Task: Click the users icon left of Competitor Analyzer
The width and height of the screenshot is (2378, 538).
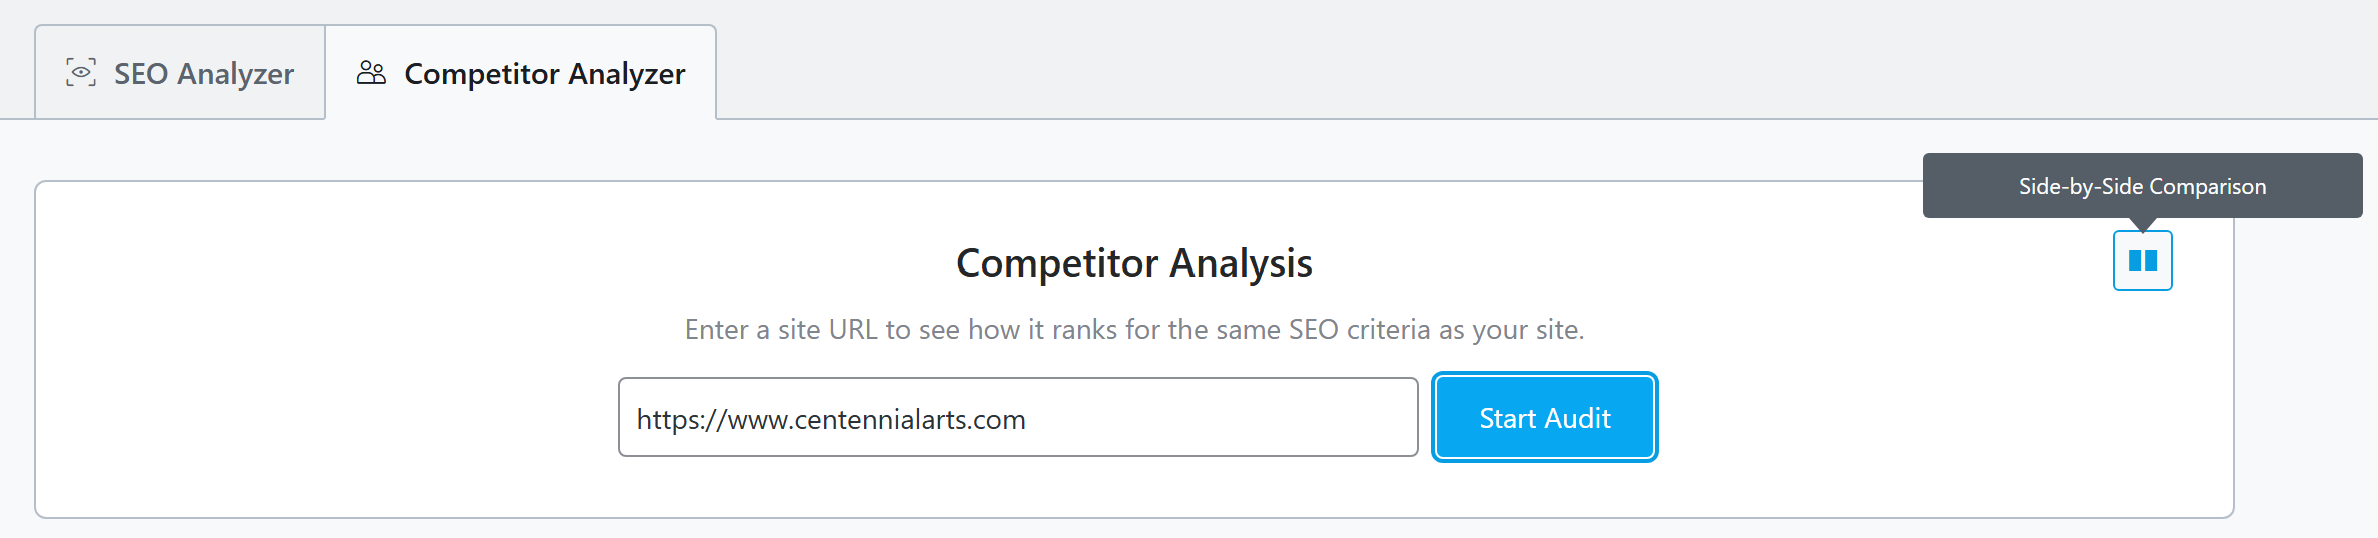Action: tap(371, 73)
